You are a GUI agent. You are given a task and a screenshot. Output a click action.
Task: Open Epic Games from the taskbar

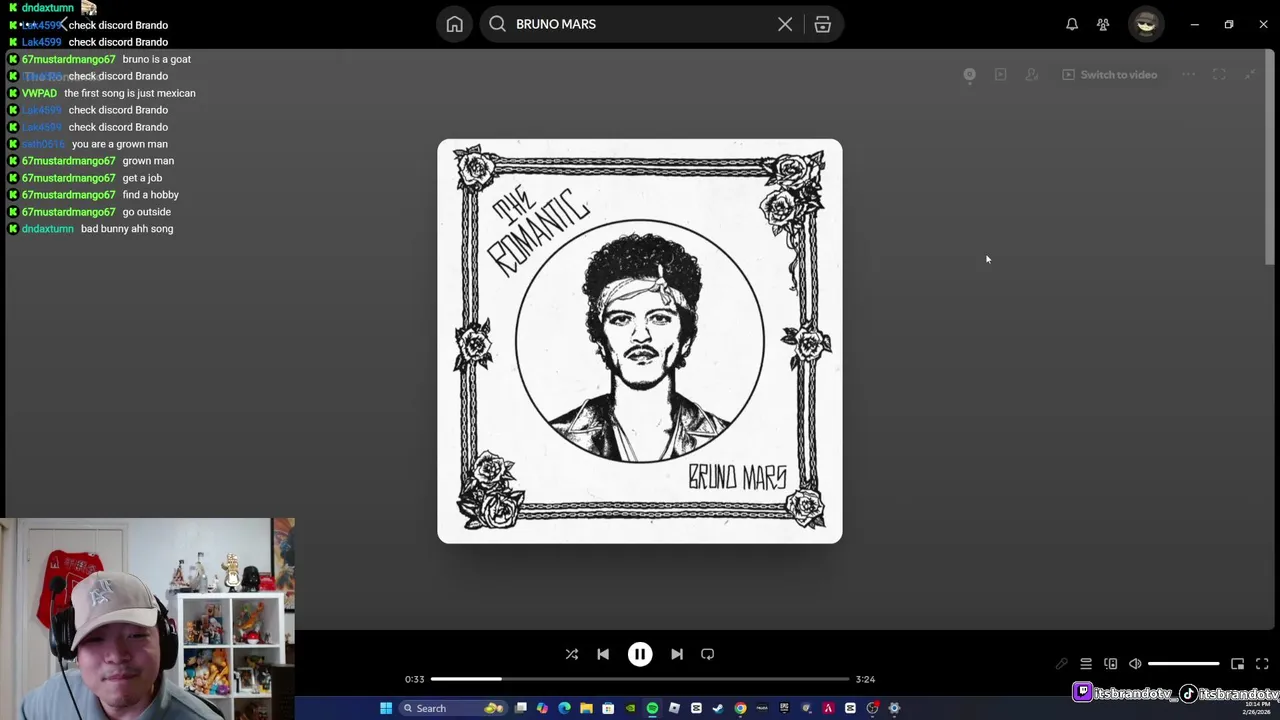[784, 708]
